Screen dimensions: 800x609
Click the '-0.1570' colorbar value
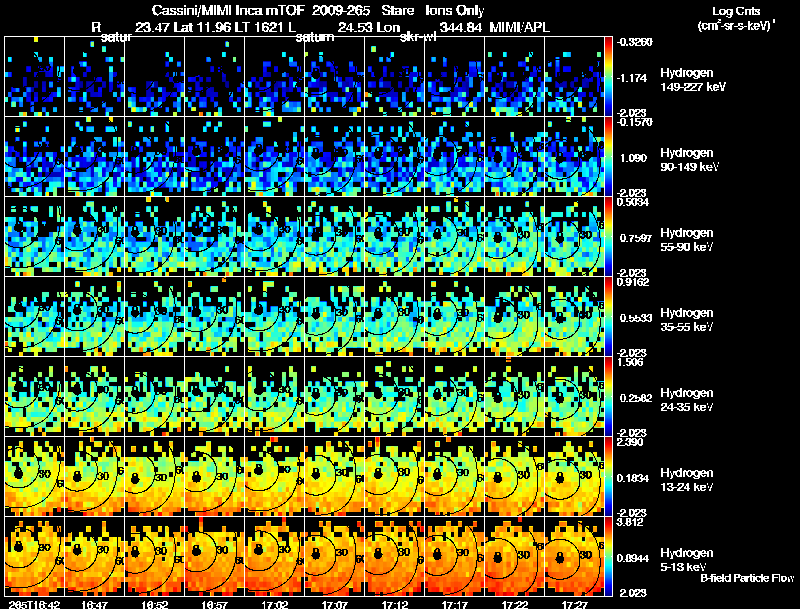click(634, 122)
